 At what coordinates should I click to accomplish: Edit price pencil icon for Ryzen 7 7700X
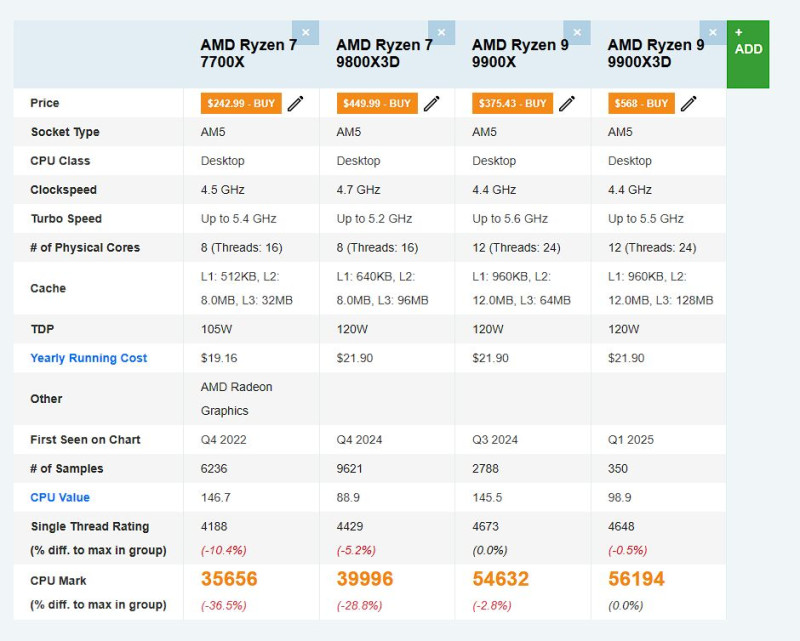[296, 103]
